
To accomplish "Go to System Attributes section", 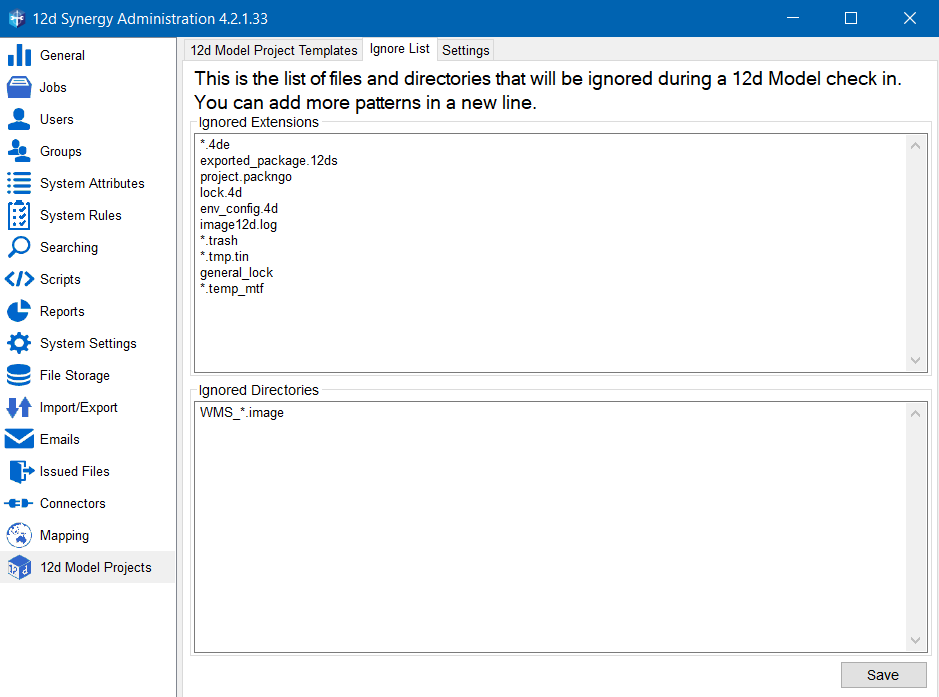I will coord(92,183).
